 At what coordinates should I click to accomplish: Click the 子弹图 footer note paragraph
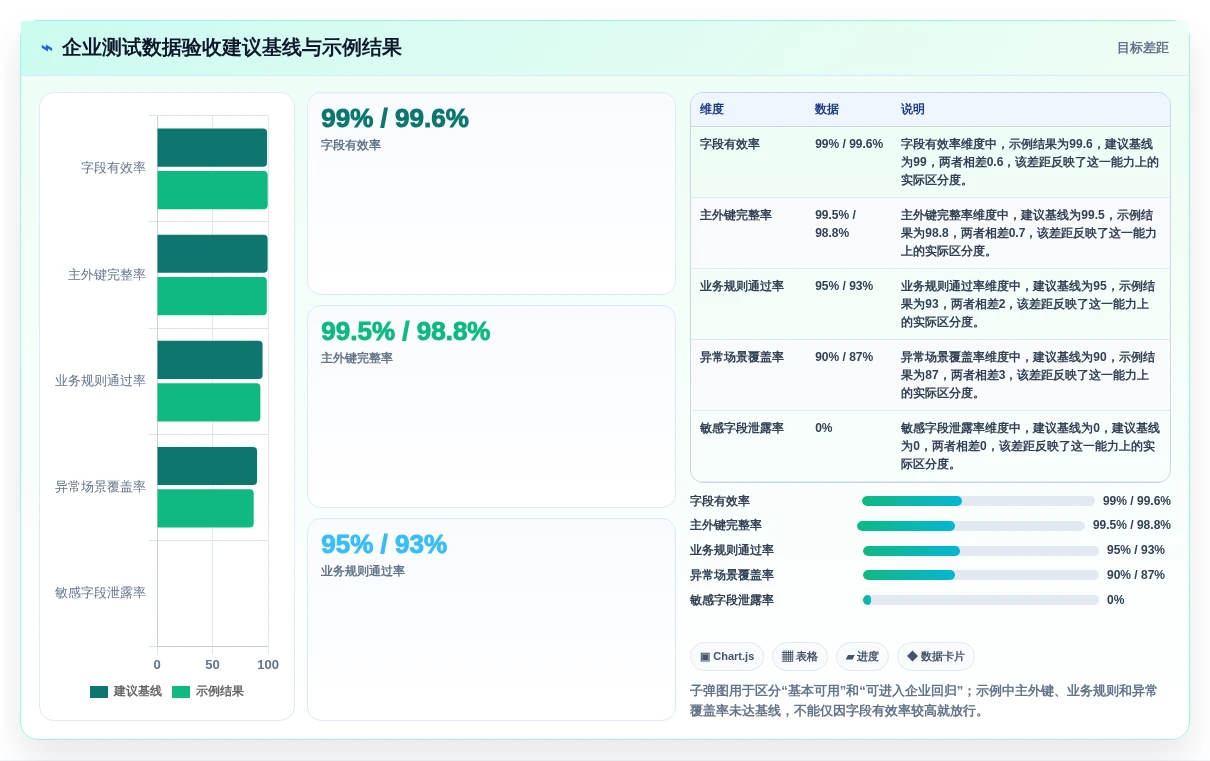[x=924, y=701]
